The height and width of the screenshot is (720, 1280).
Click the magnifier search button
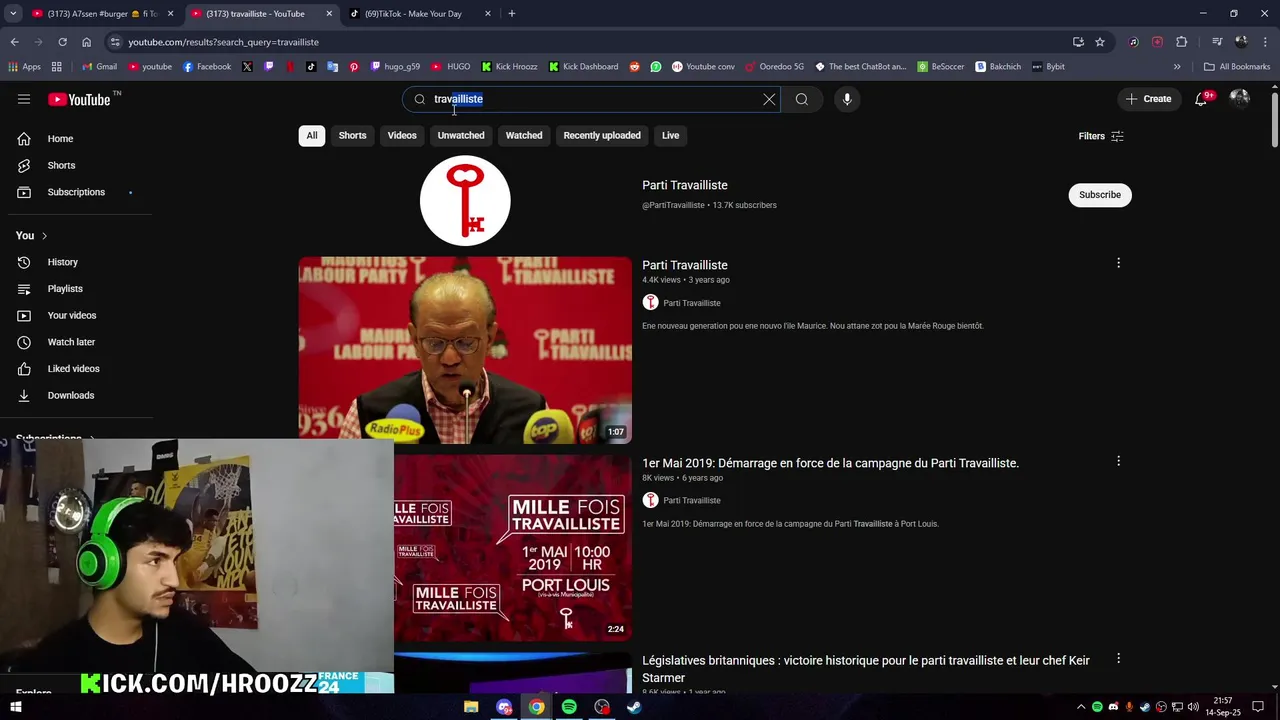point(801,99)
